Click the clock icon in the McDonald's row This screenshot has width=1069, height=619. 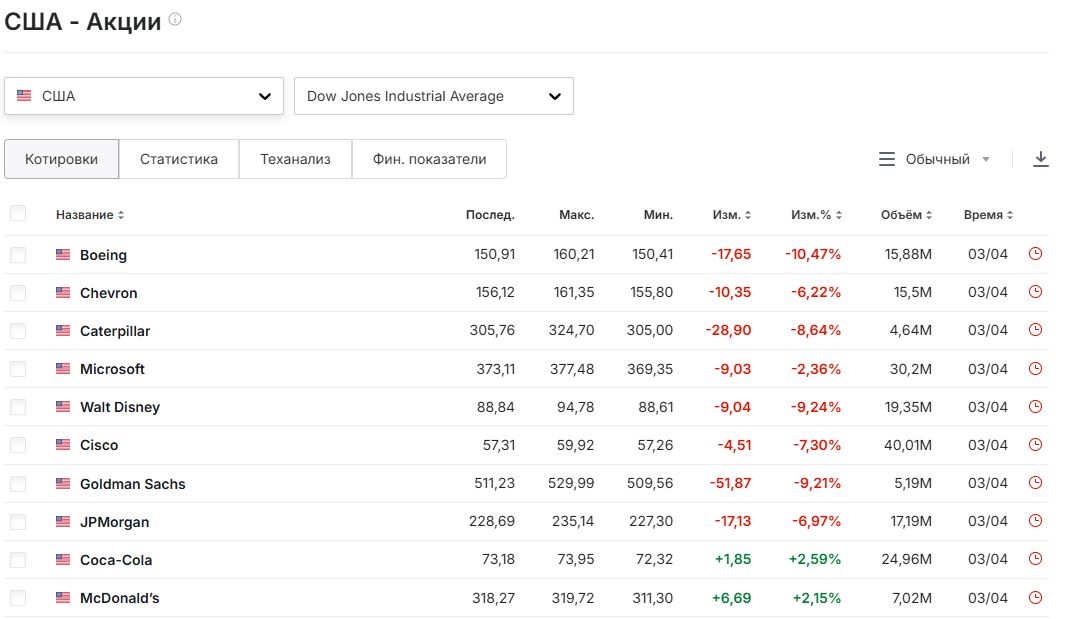pyautogui.click(x=1035, y=598)
